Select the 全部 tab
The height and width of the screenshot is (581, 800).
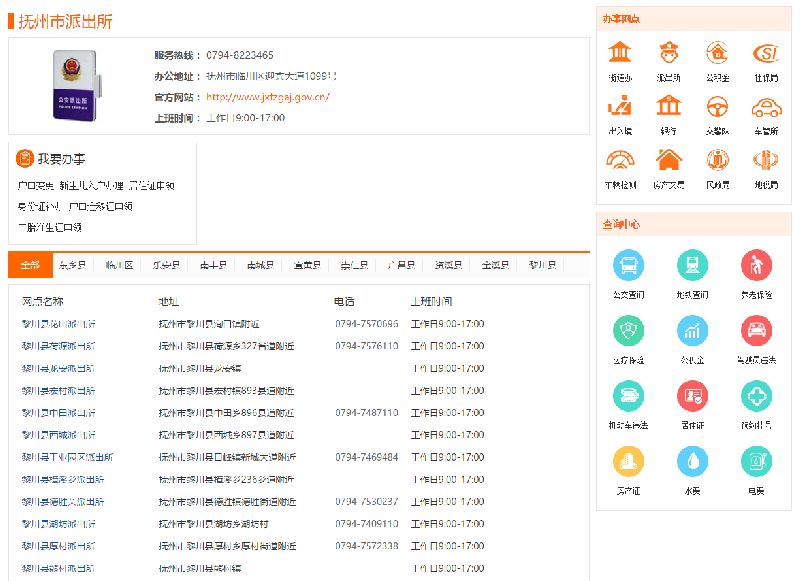click(30, 266)
